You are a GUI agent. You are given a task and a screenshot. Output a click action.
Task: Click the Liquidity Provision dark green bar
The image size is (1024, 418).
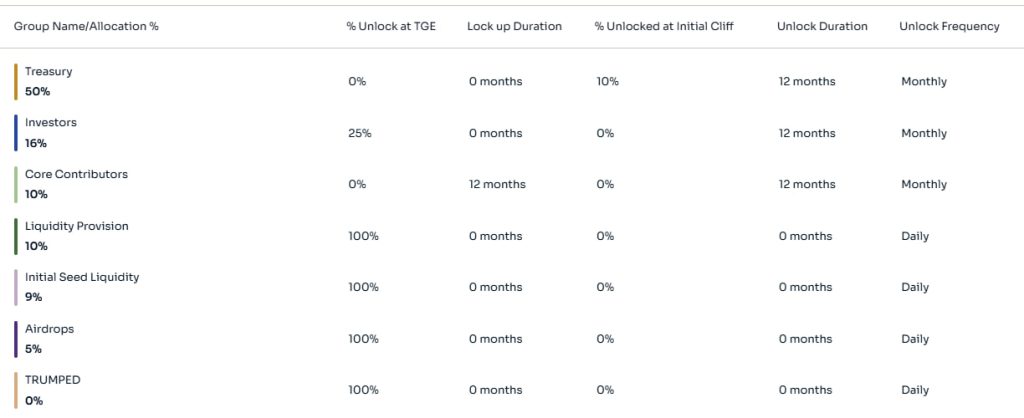[x=16, y=236]
